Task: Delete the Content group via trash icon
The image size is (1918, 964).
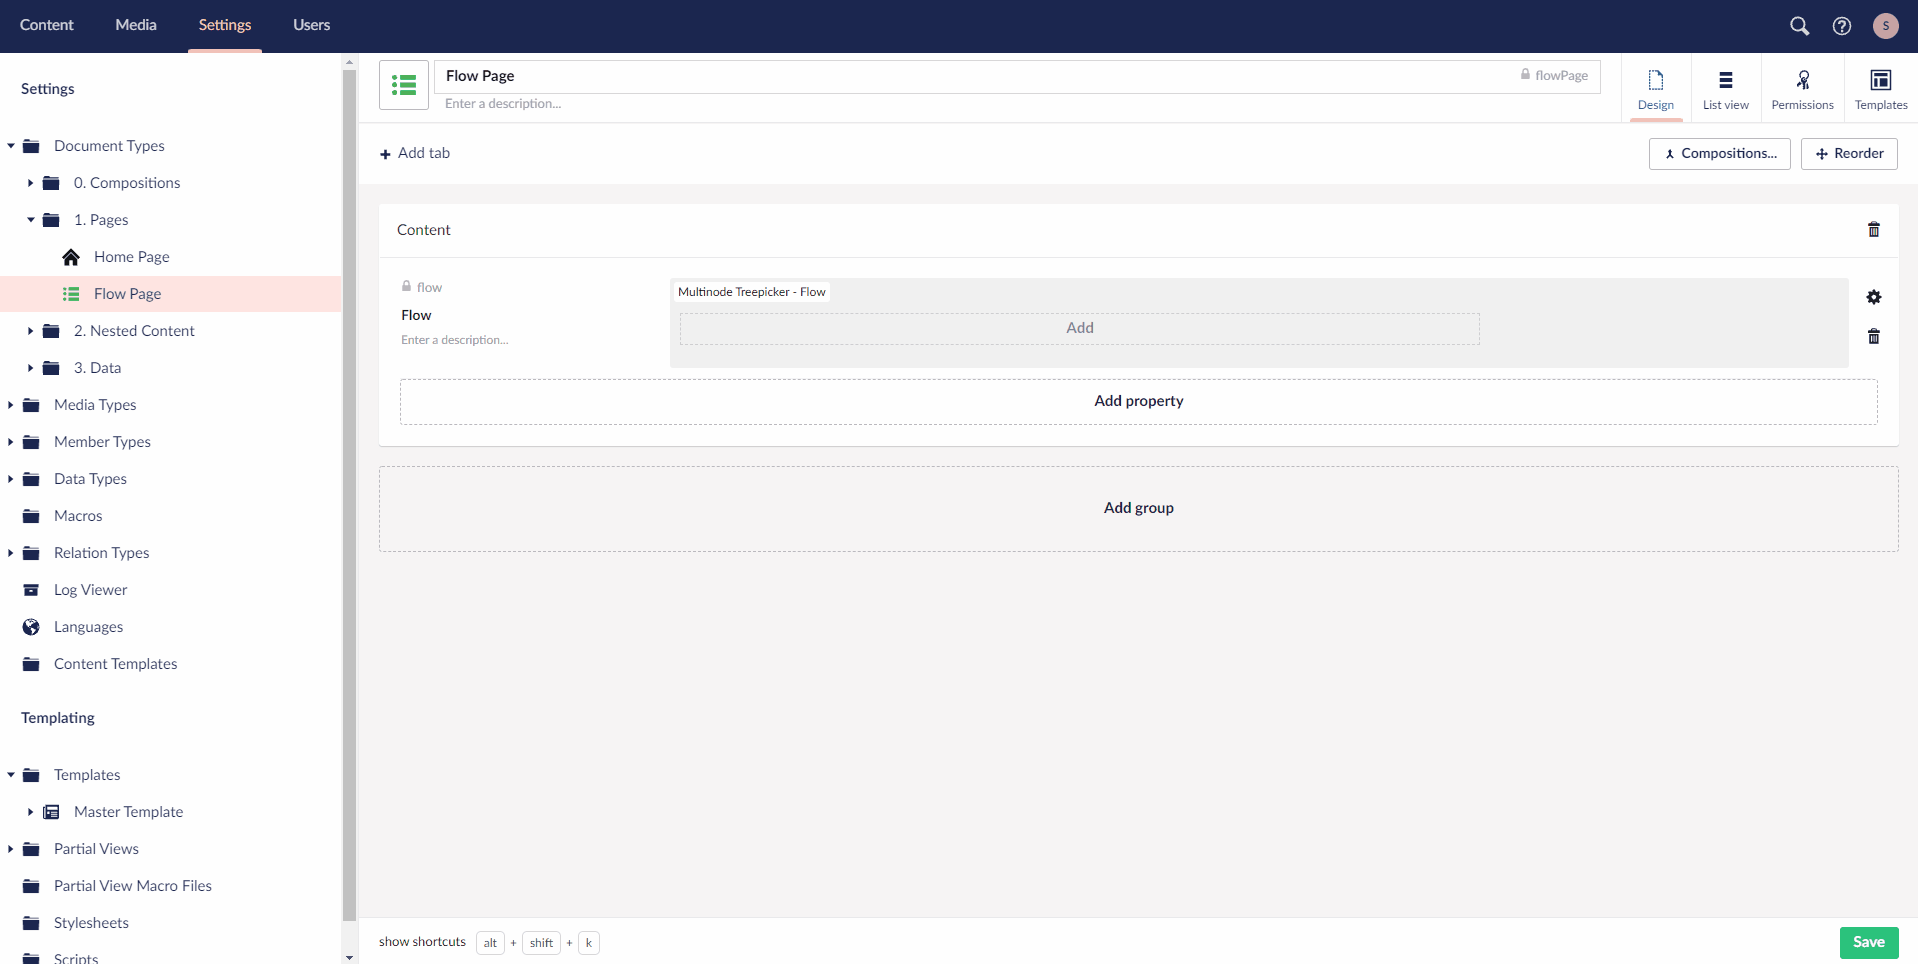Action: coord(1873,229)
